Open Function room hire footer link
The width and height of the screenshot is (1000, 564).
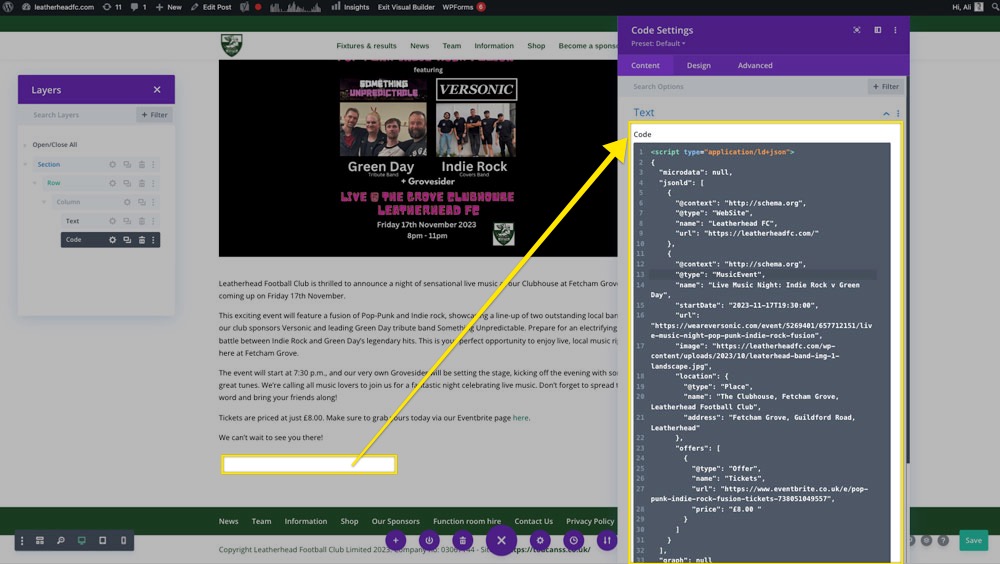(x=467, y=521)
